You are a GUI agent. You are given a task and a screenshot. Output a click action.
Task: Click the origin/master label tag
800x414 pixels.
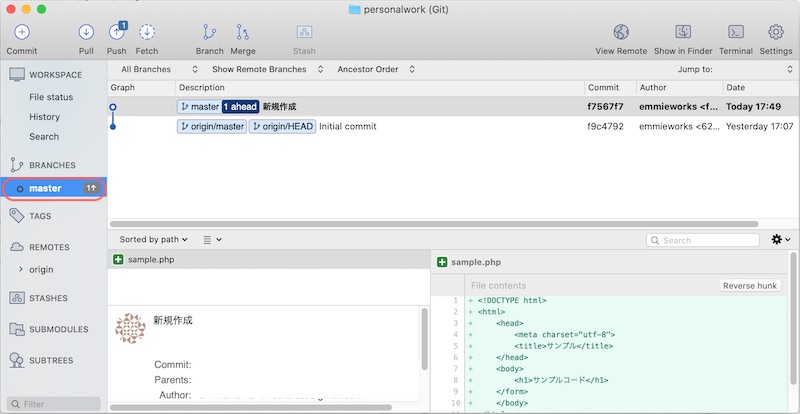pos(212,126)
